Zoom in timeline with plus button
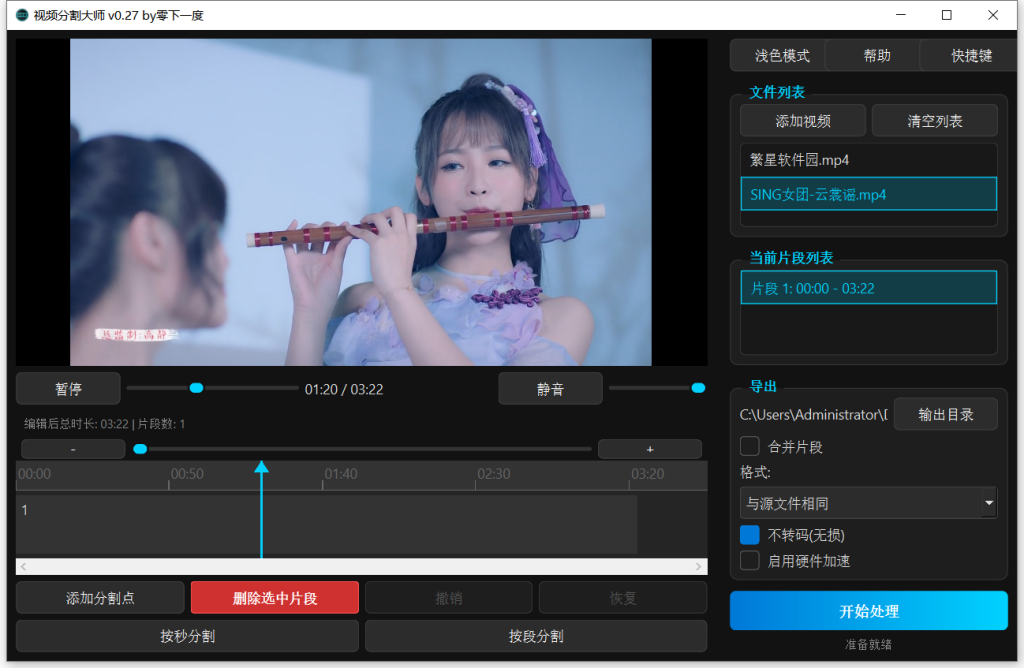This screenshot has width=1024, height=668. (649, 449)
